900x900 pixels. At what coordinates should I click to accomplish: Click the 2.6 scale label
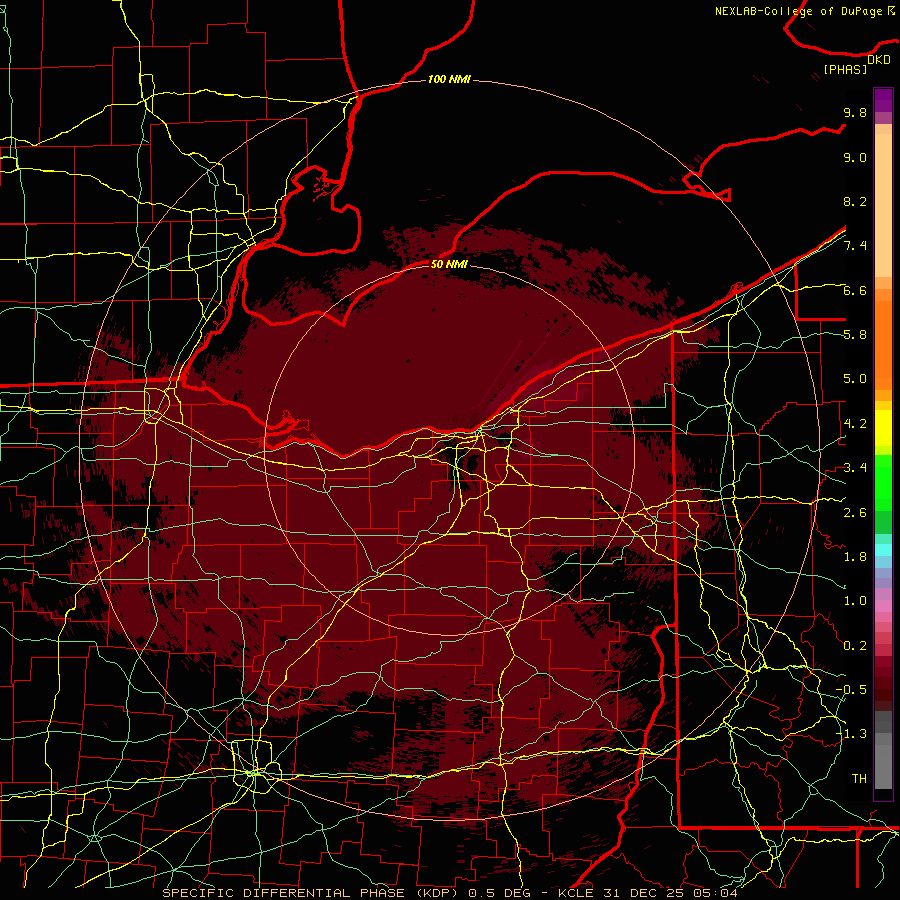coord(855,512)
